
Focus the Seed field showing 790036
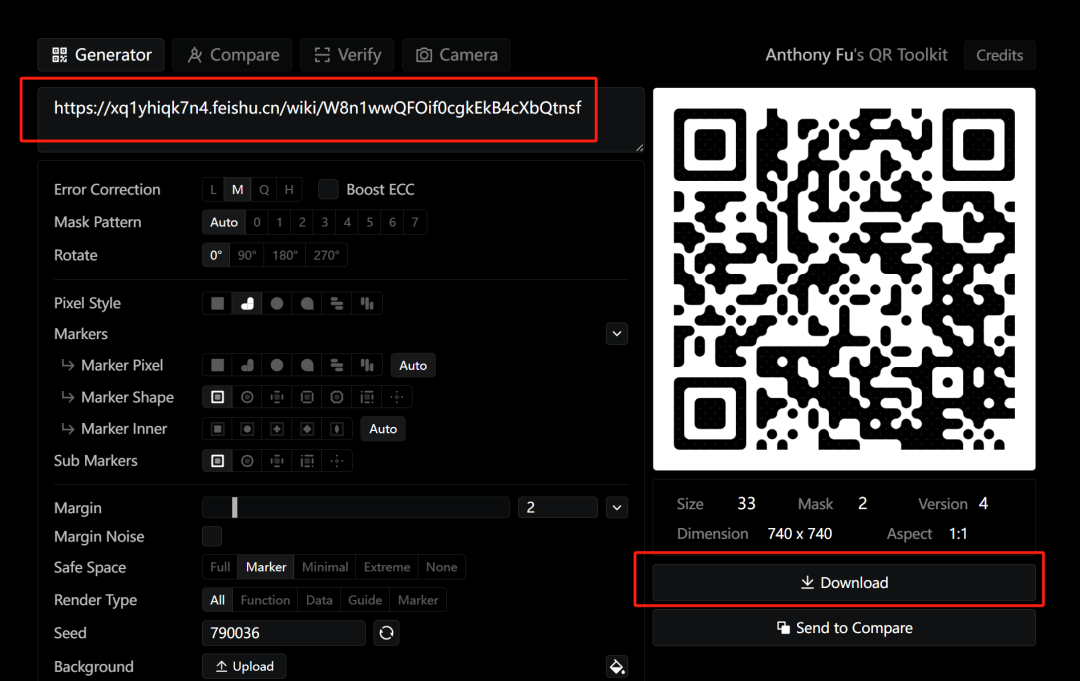click(x=284, y=633)
